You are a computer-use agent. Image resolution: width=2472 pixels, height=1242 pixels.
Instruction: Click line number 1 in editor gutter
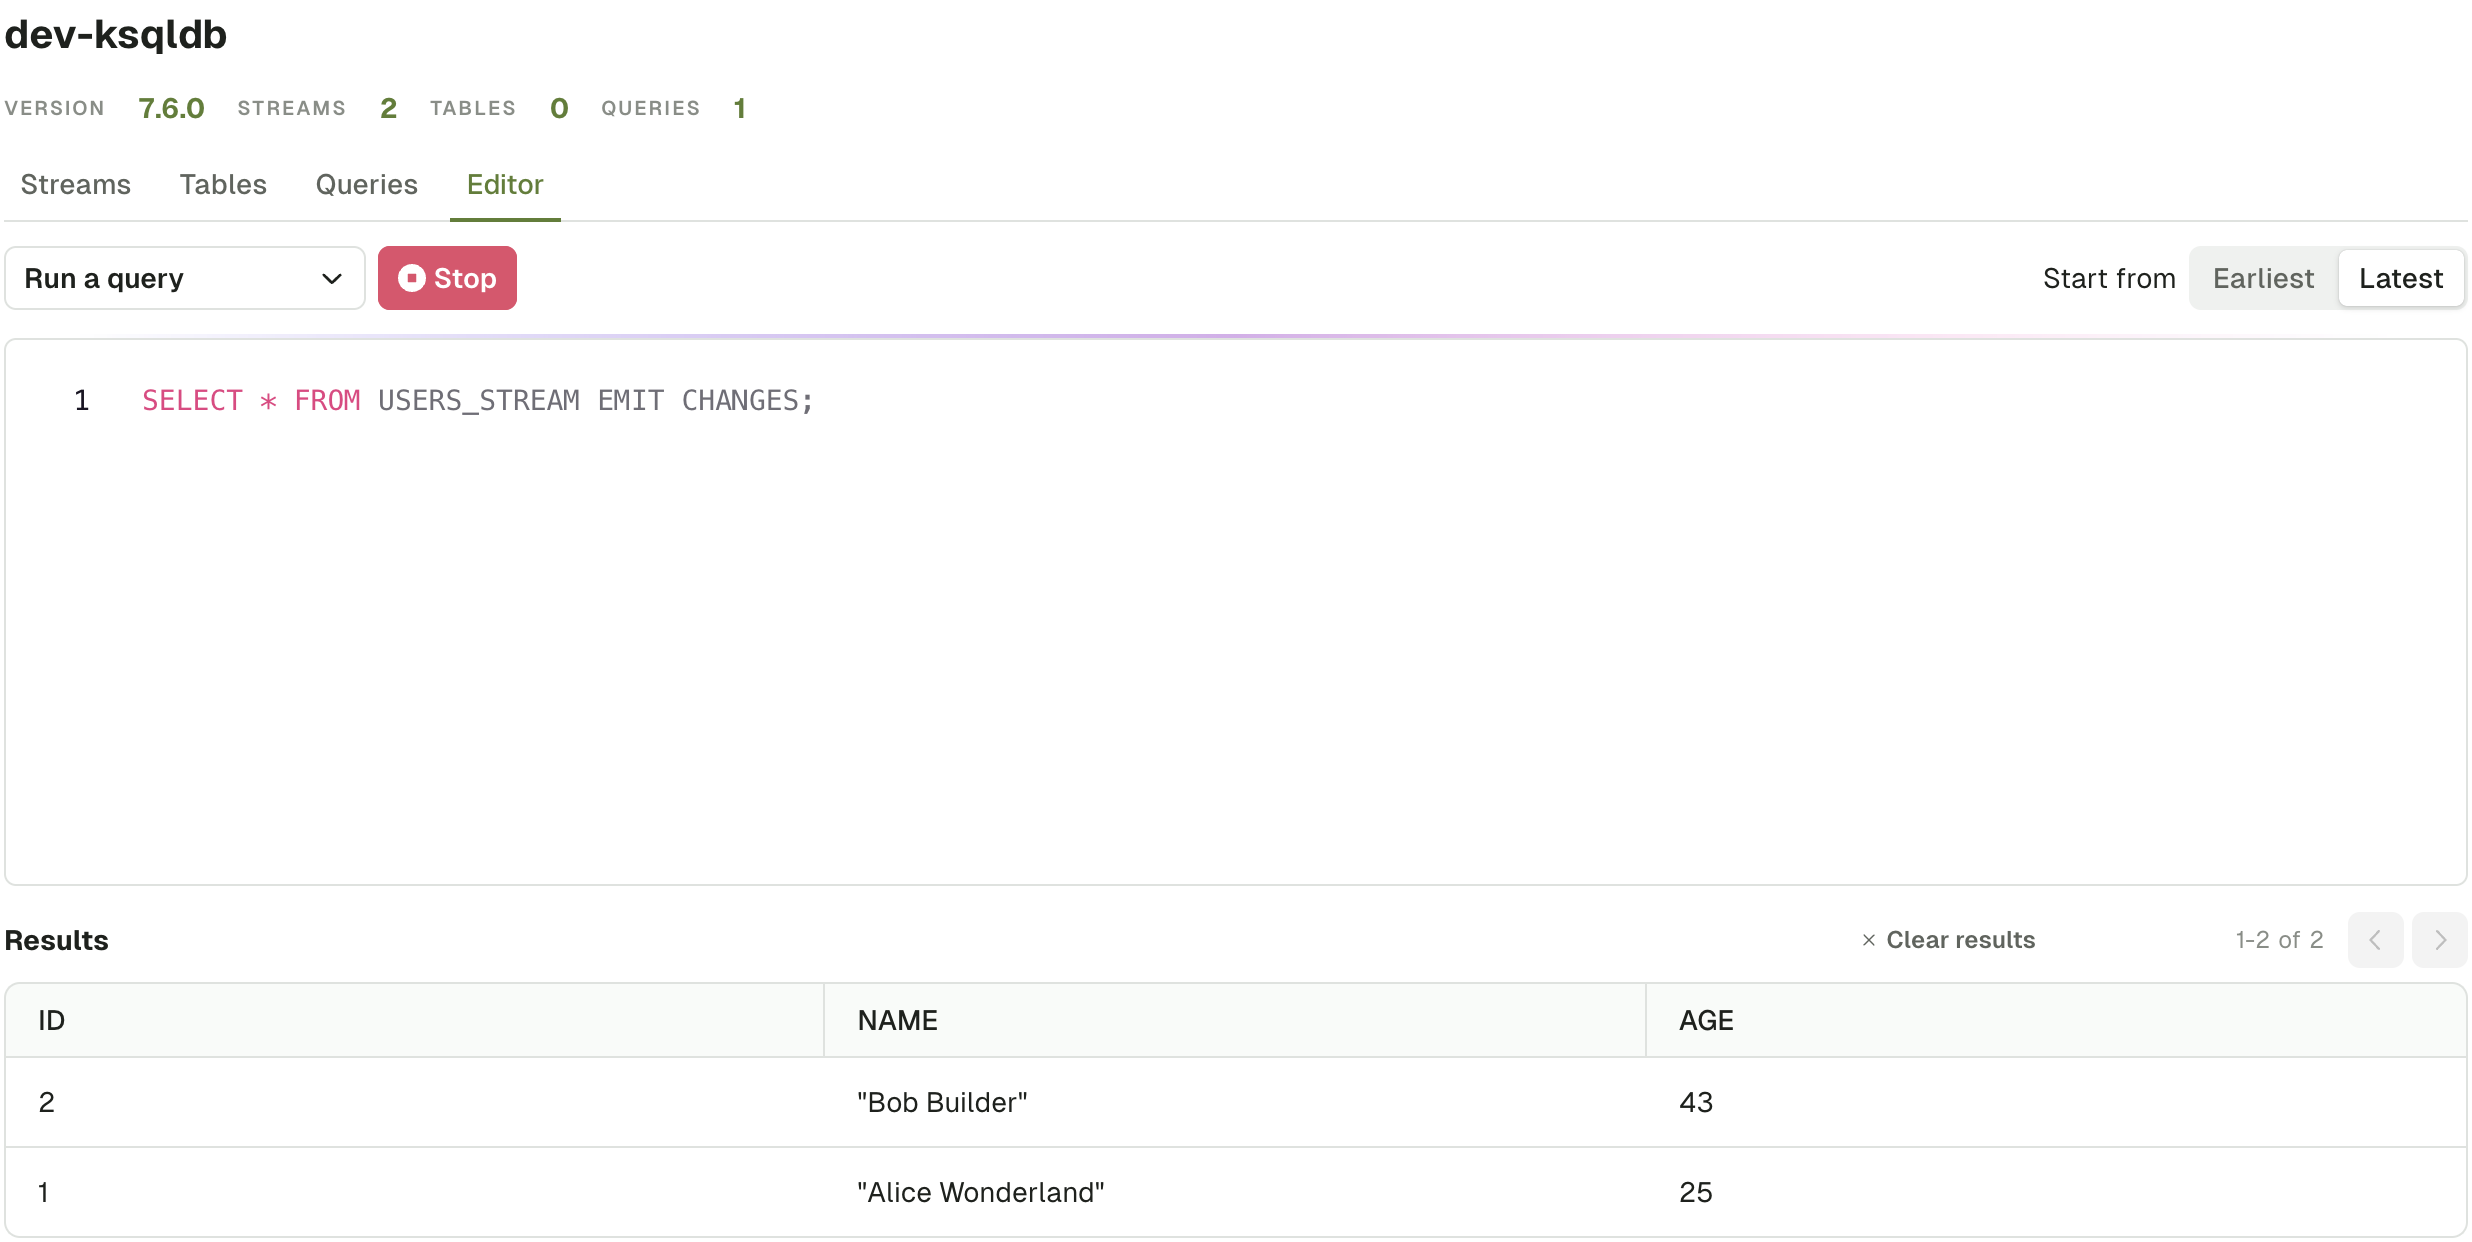coord(82,401)
